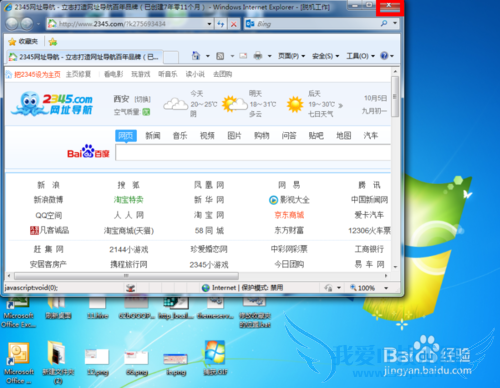Go back with the IE Back arrow
Screen dimensions: 500x388
click(12, 24)
